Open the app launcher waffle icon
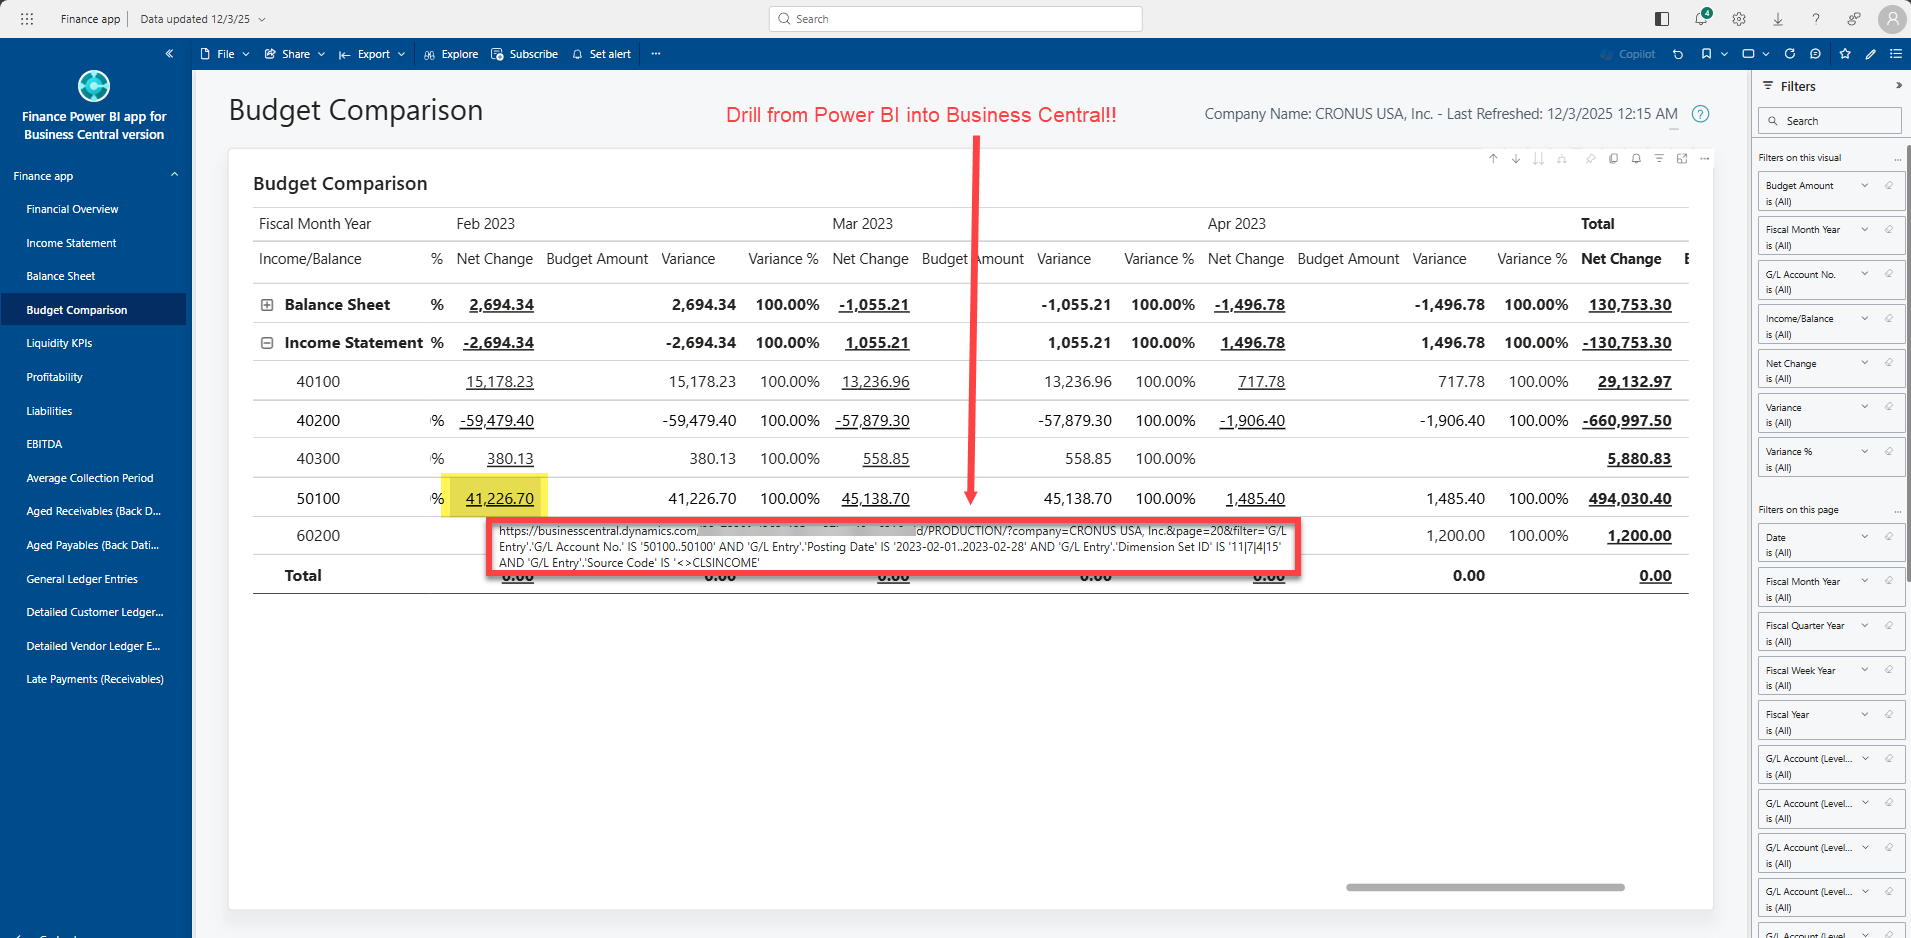 [27, 19]
